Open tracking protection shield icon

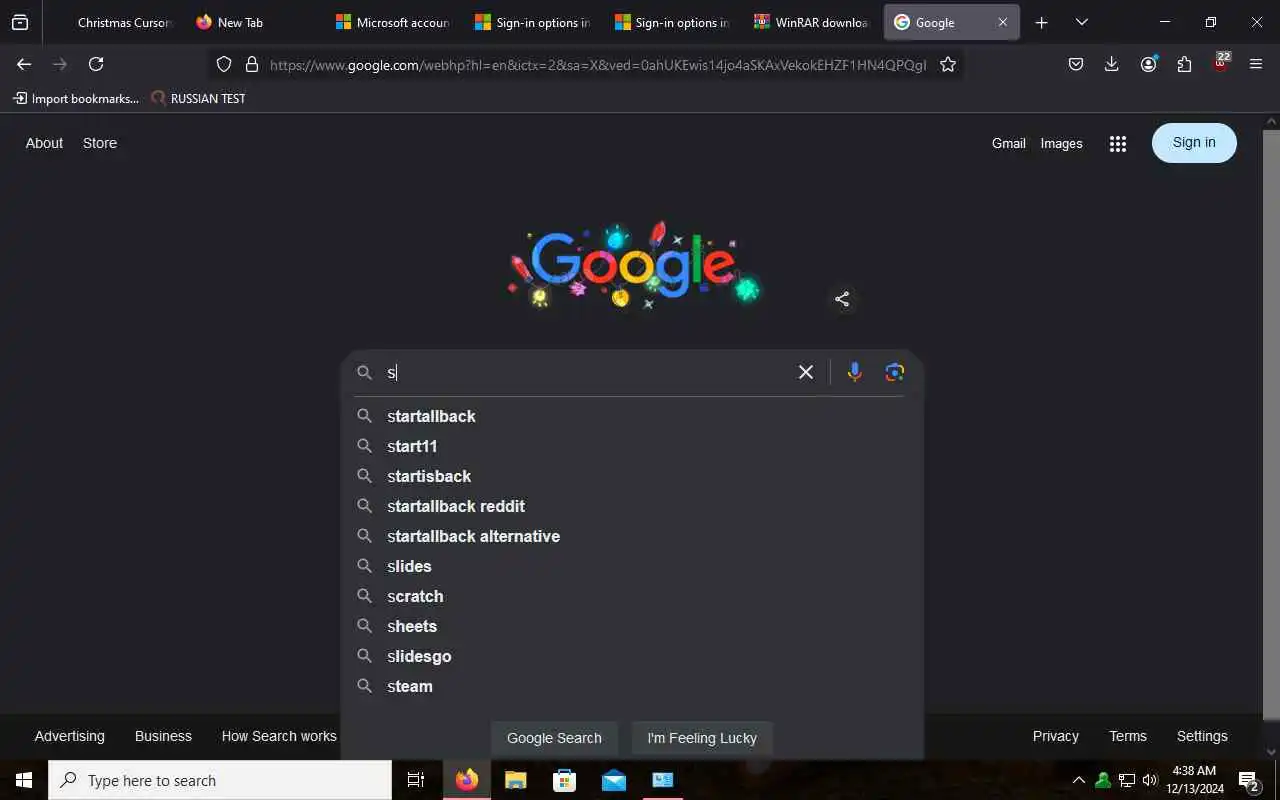(224, 64)
